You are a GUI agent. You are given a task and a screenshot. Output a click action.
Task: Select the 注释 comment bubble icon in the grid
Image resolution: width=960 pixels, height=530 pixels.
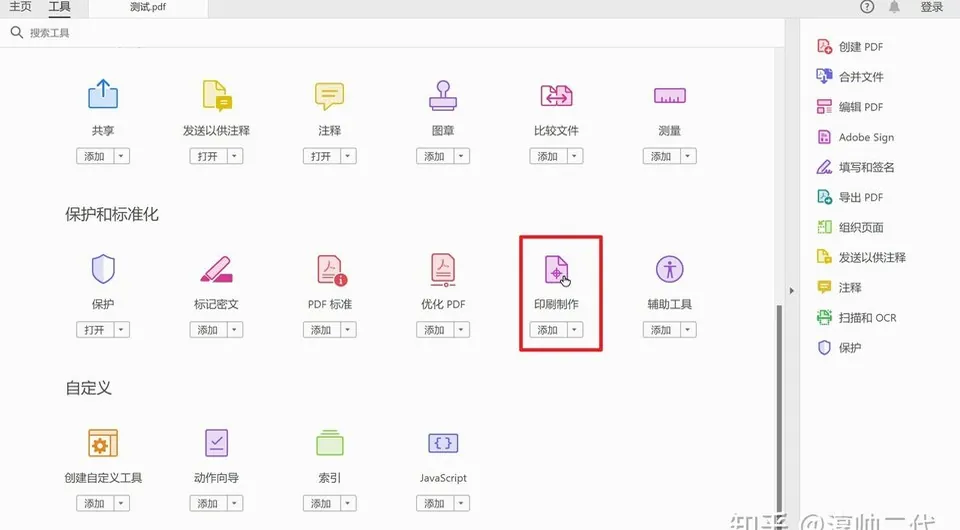point(329,96)
